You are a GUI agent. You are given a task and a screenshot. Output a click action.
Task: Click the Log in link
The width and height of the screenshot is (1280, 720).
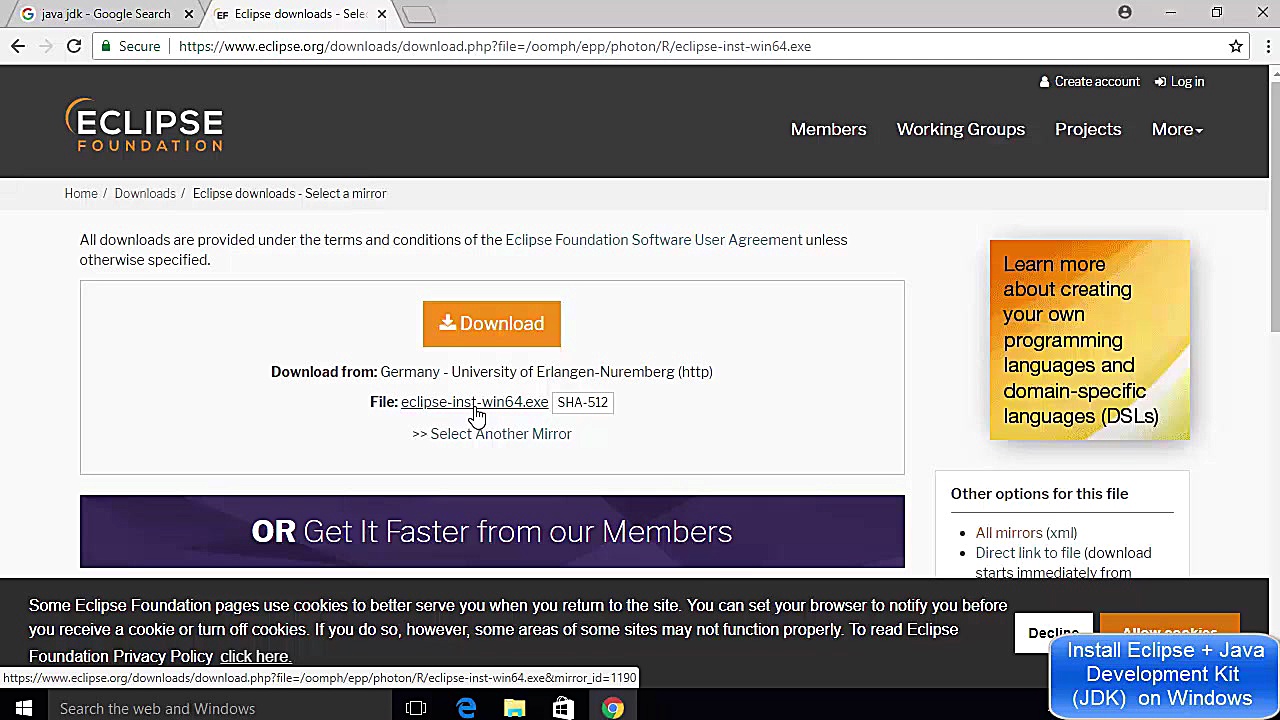pos(1179,82)
